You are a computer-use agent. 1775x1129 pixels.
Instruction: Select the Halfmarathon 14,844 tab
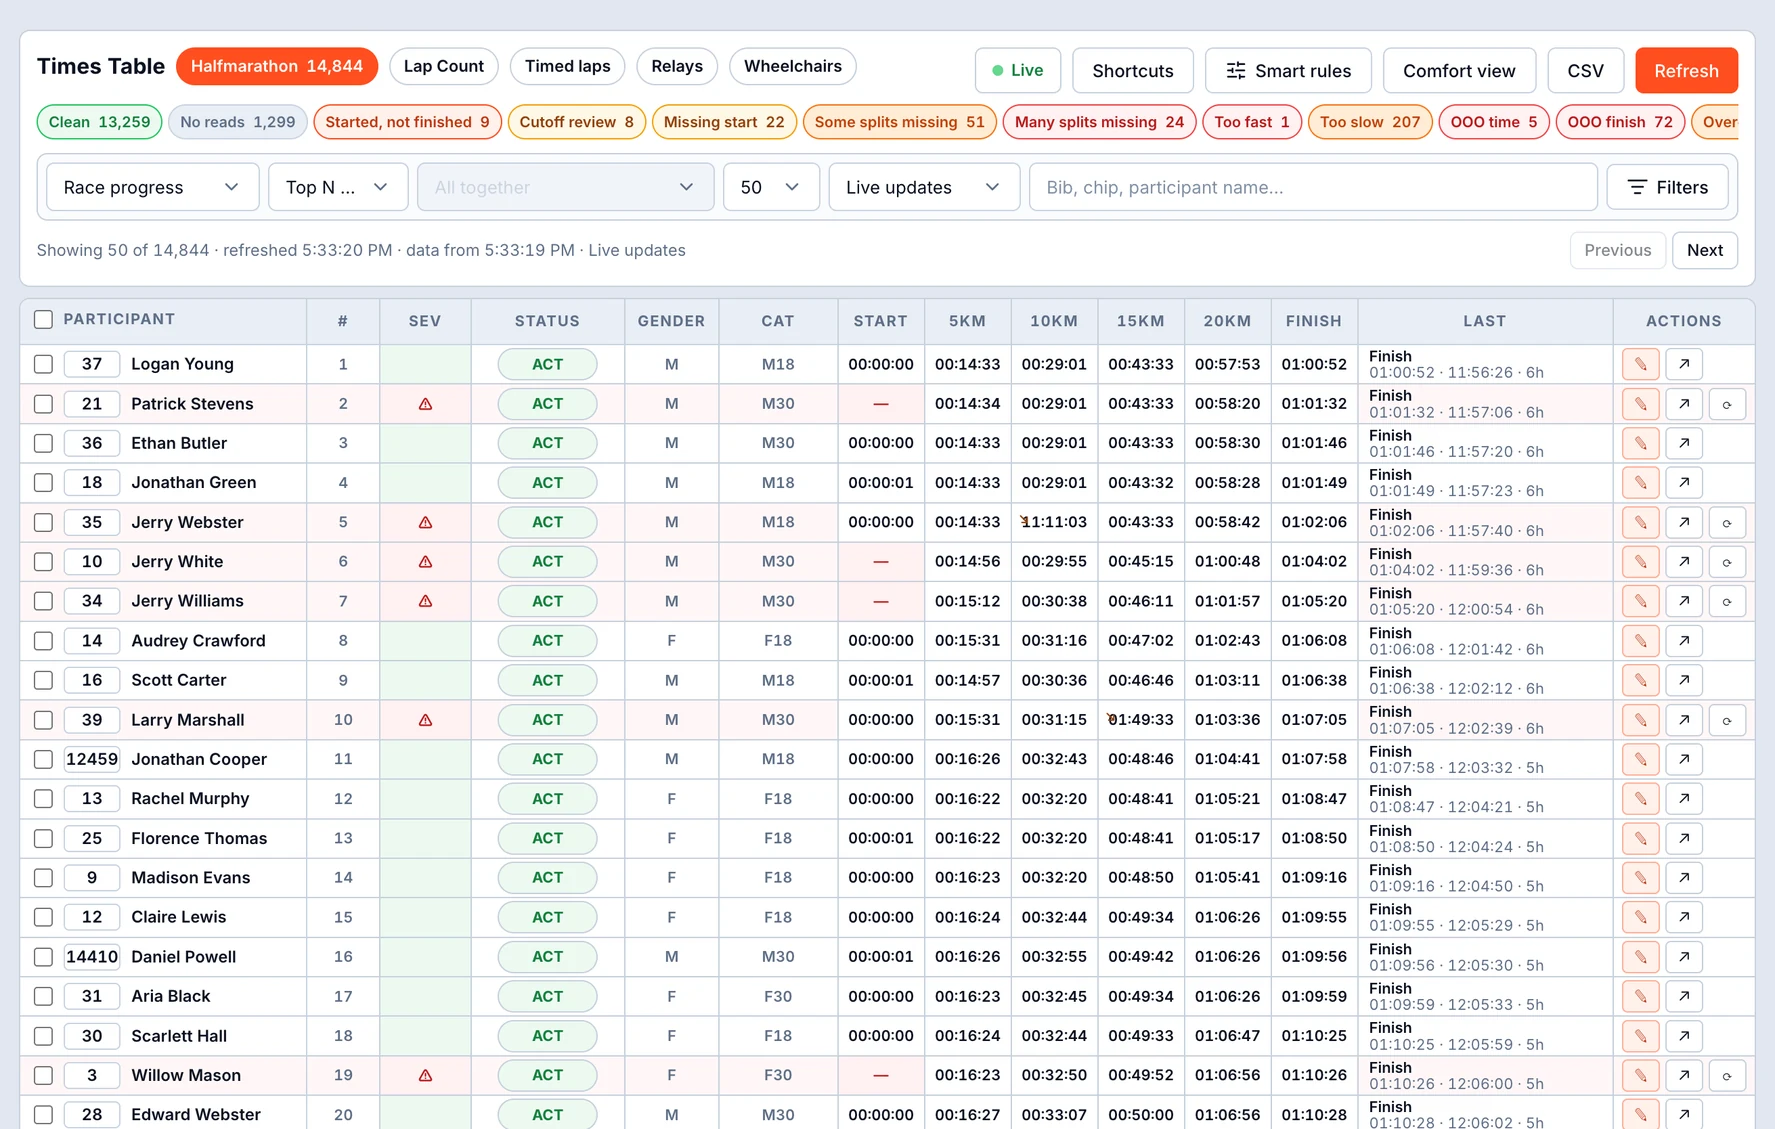[277, 66]
